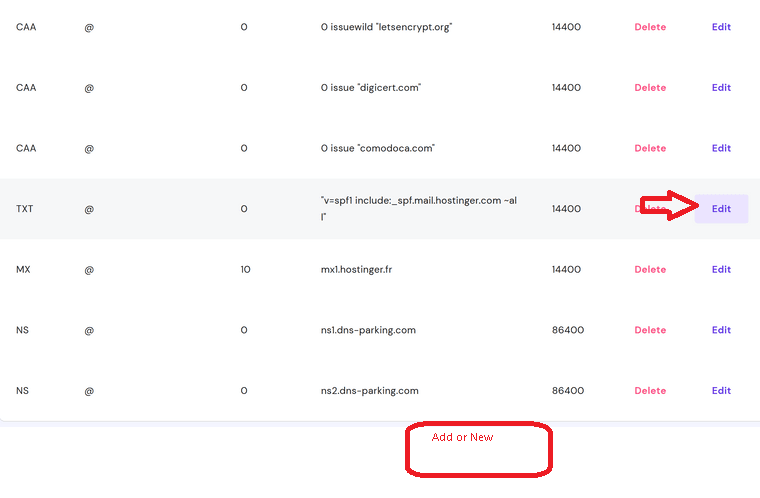Edit the TXT SPF record

[721, 209]
